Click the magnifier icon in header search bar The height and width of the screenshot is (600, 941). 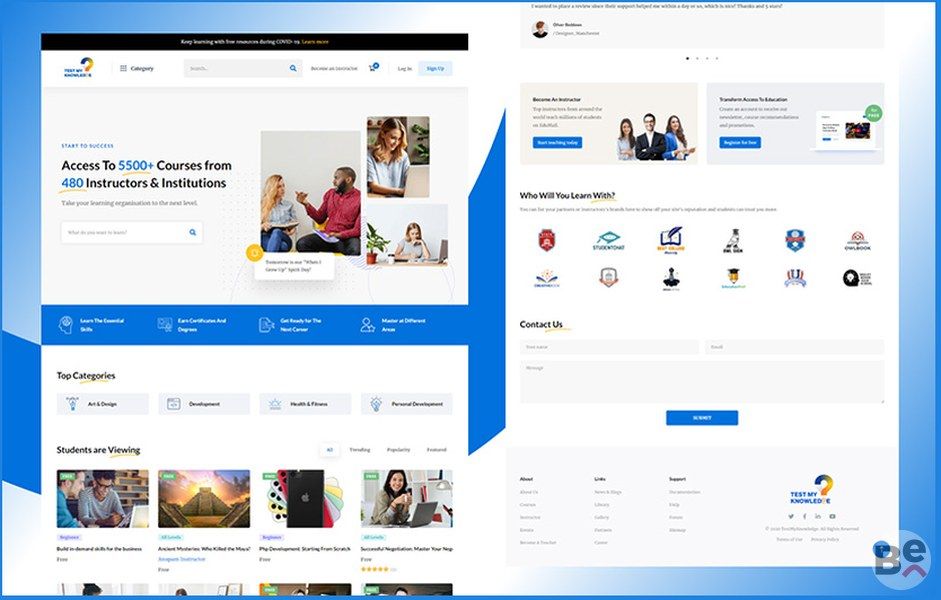coord(293,69)
